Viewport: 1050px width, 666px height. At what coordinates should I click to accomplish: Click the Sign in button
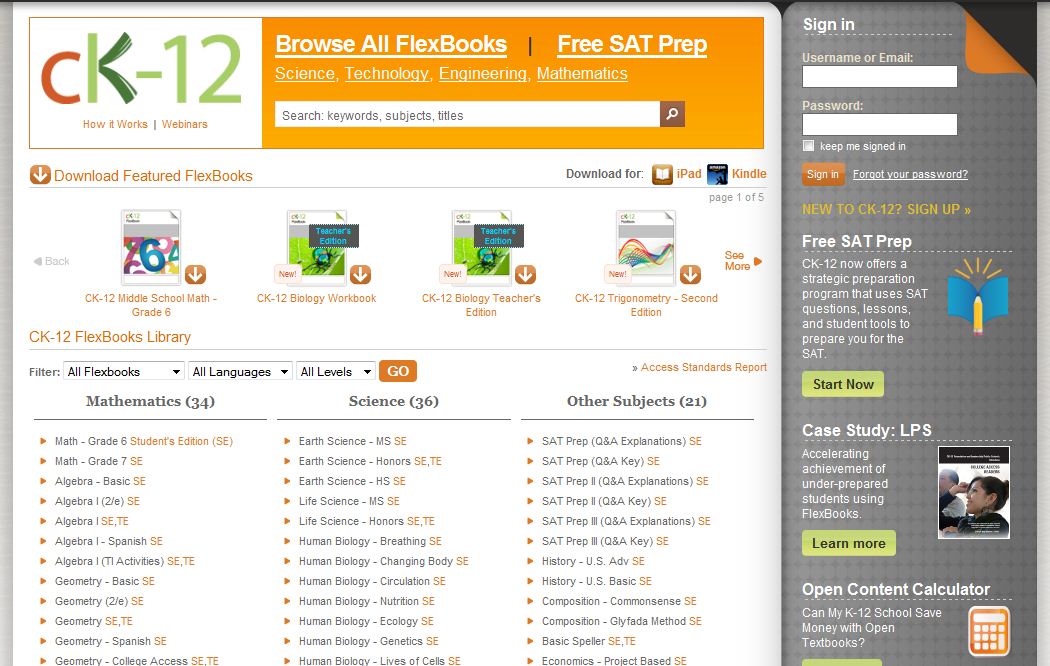(822, 175)
